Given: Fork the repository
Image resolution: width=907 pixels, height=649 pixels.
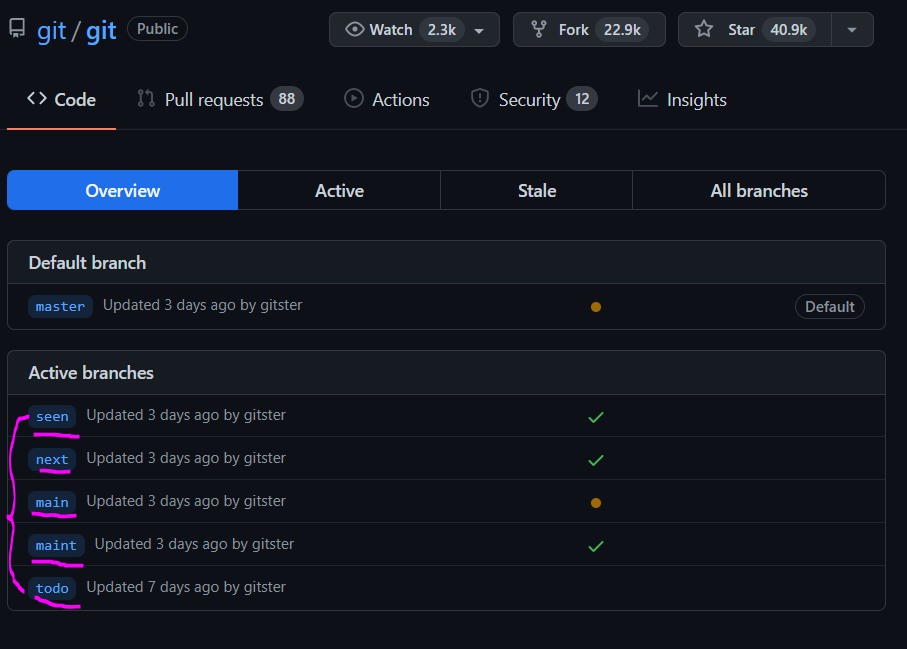Looking at the screenshot, I should click(x=589, y=30).
